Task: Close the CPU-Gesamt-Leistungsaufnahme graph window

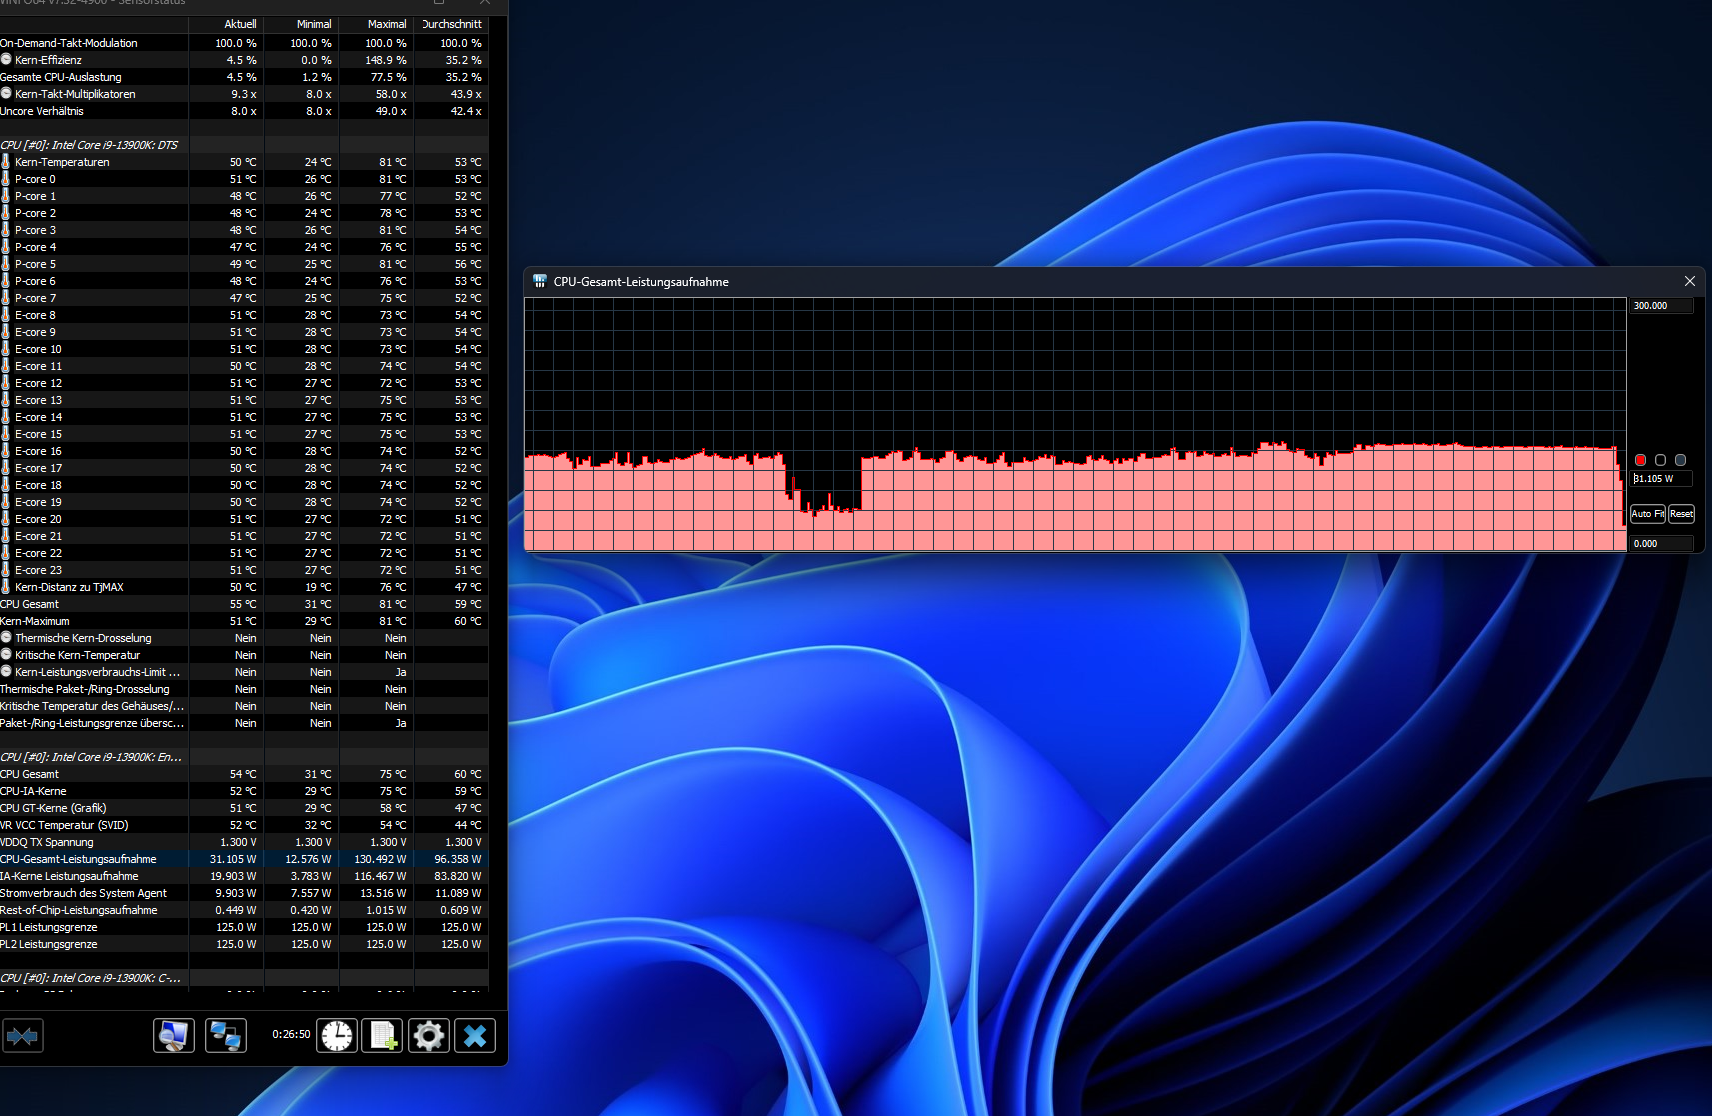Action: [x=1690, y=282]
